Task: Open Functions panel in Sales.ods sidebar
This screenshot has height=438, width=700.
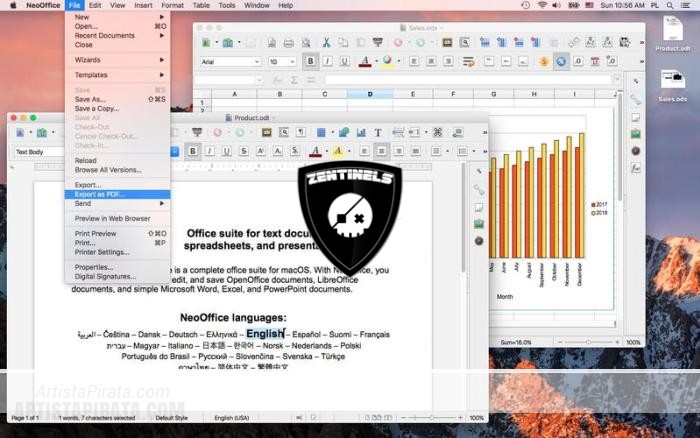Action: click(x=636, y=168)
